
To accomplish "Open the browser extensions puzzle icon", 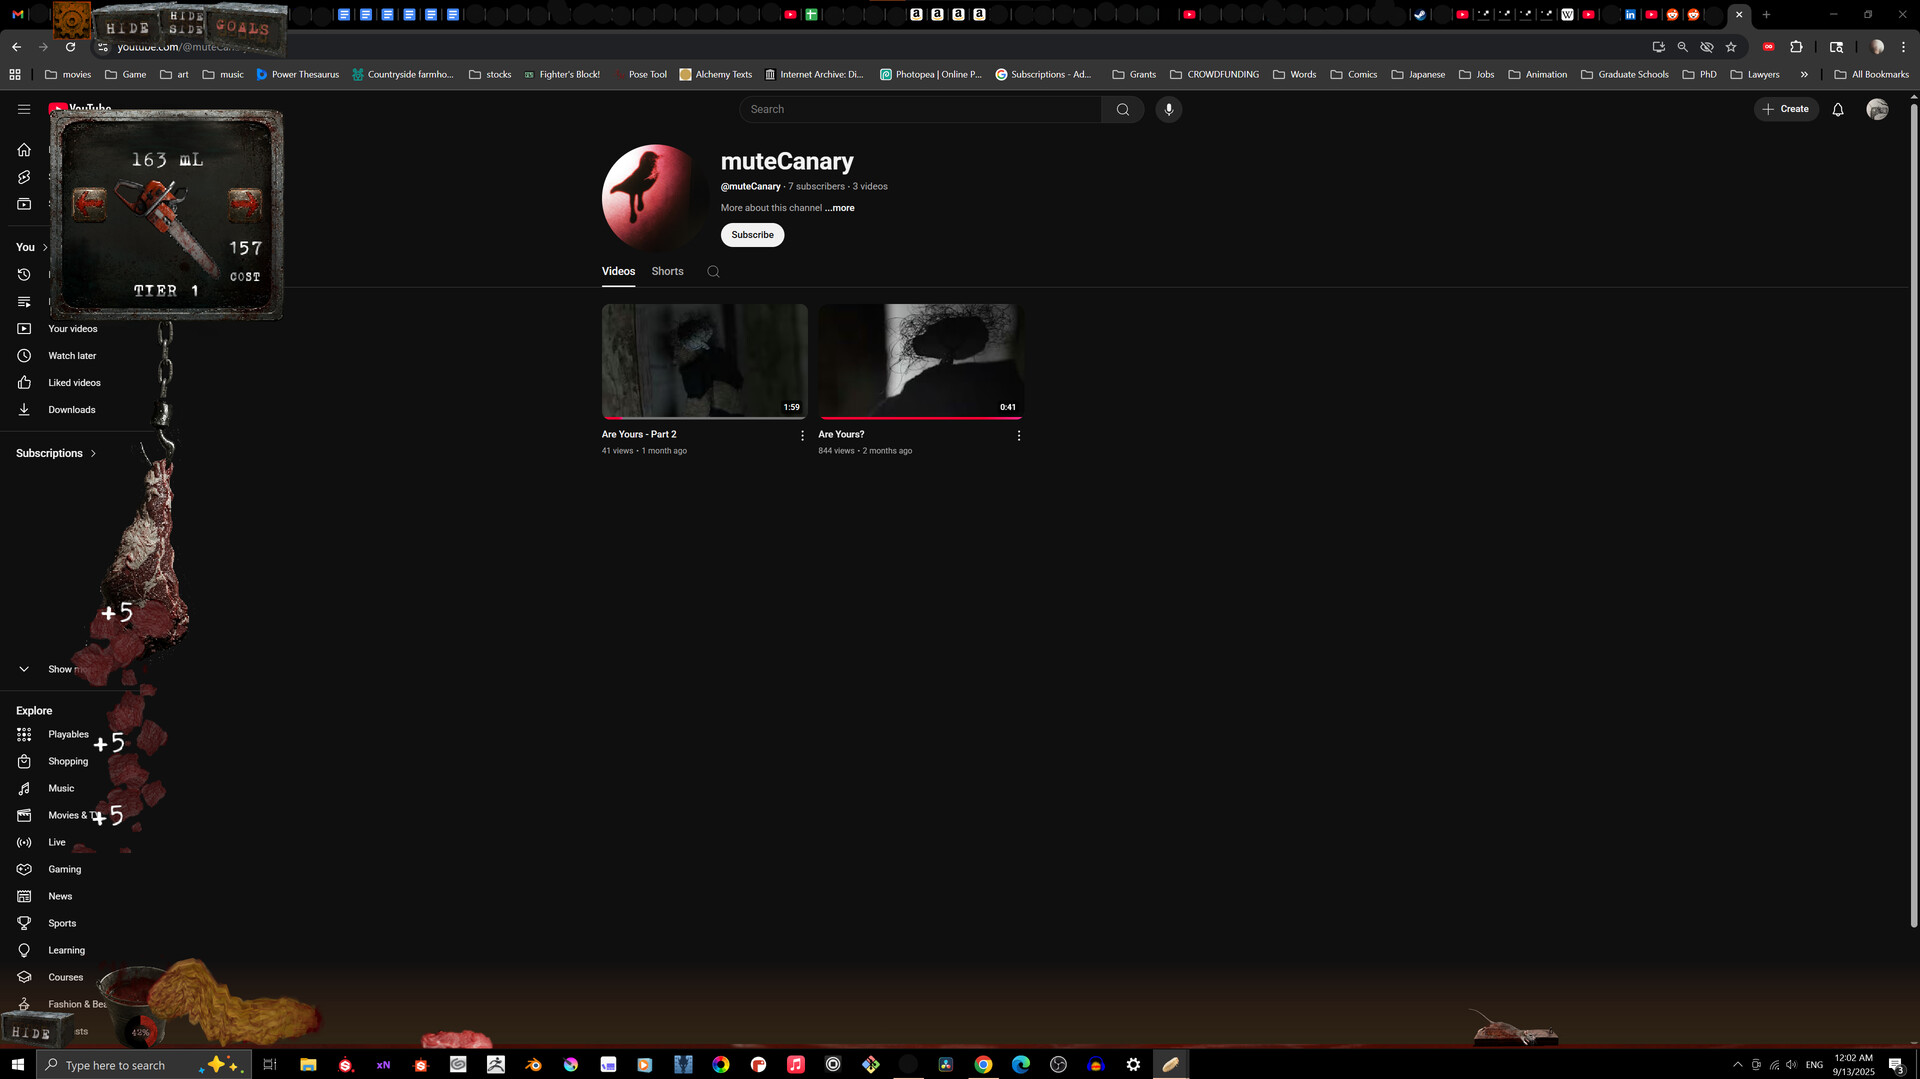I will pos(1797,47).
